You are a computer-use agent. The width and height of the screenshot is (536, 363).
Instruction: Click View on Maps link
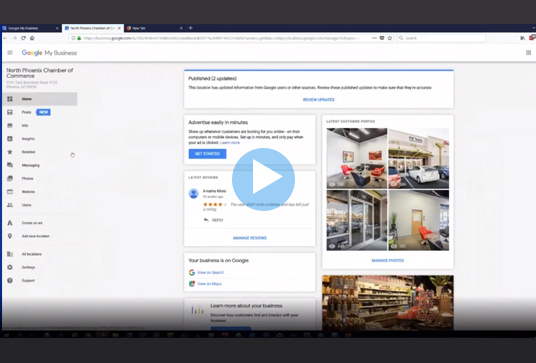point(209,284)
